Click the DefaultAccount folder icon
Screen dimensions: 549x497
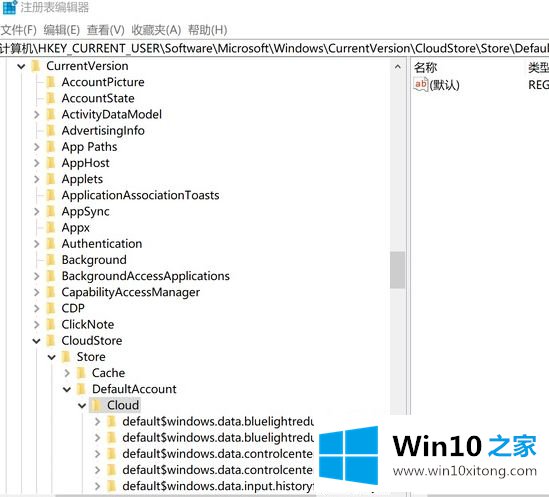82,389
